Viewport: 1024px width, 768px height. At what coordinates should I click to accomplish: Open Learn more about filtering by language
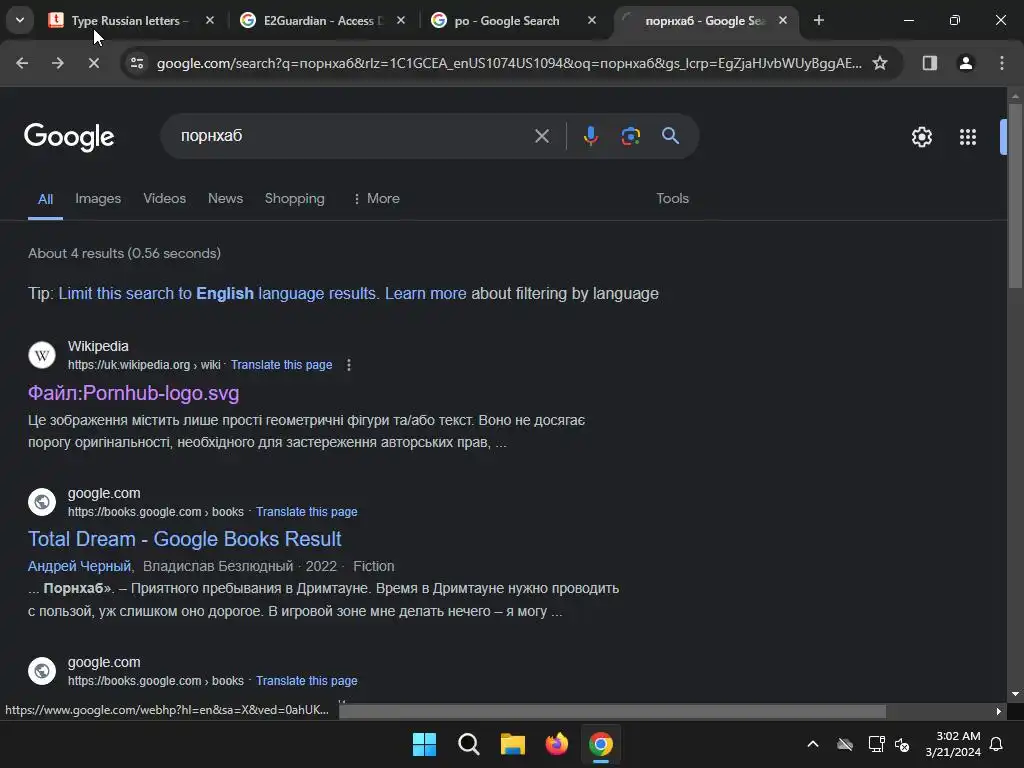pos(426,294)
